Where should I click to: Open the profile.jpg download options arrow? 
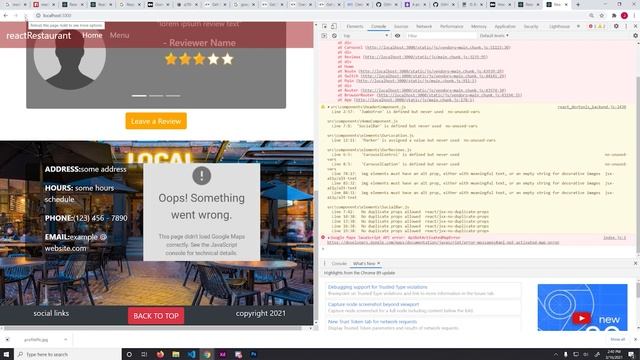click(65, 340)
